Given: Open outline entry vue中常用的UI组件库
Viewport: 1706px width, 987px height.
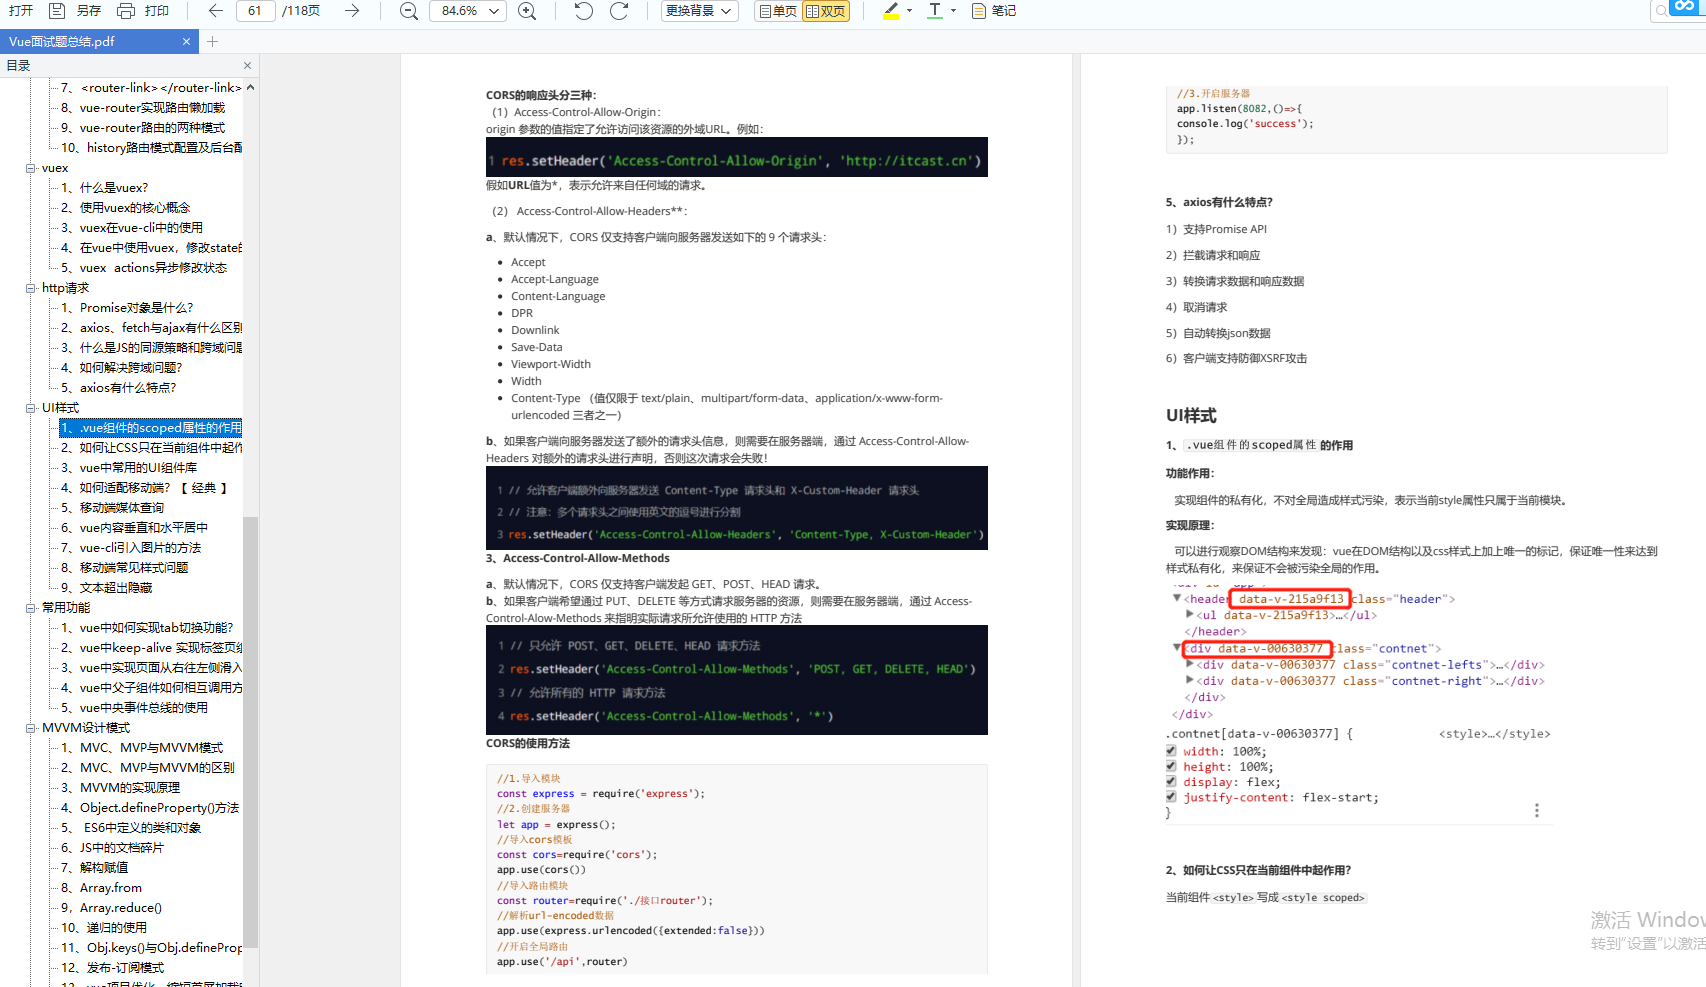Looking at the screenshot, I should click(129, 468).
